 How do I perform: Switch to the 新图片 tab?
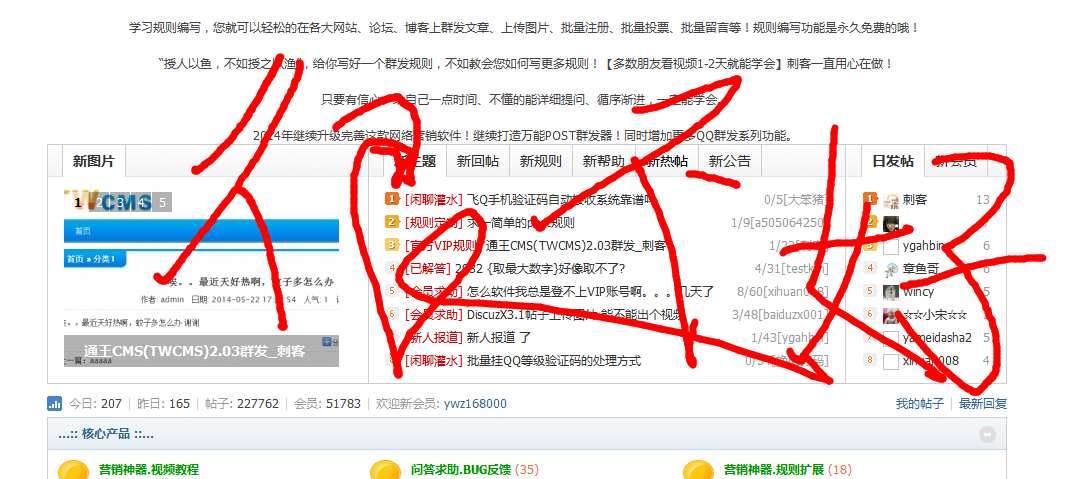(94, 161)
